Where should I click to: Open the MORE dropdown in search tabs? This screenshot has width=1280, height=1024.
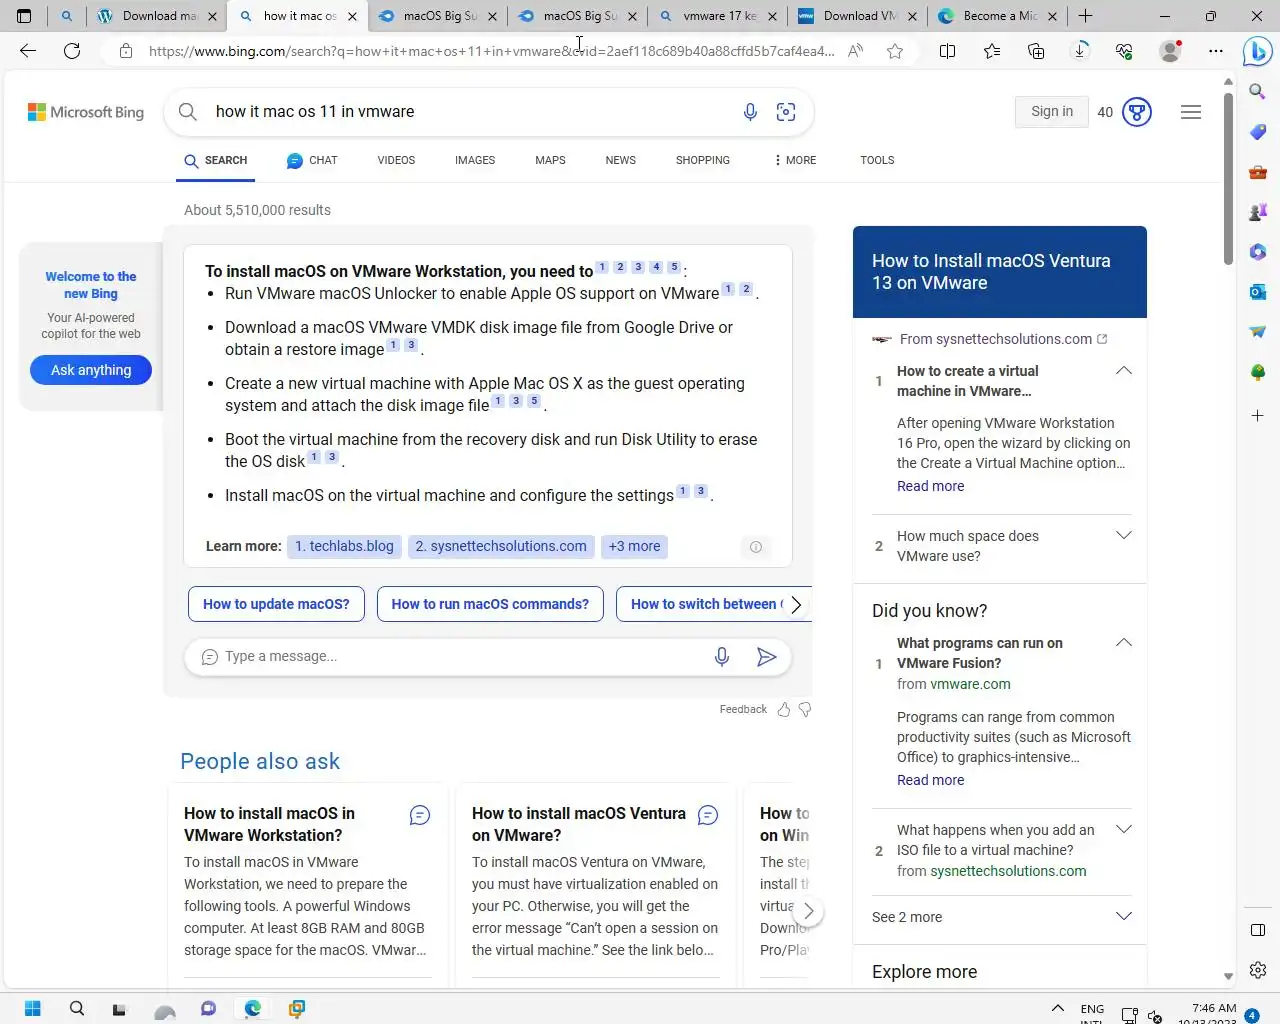(795, 160)
